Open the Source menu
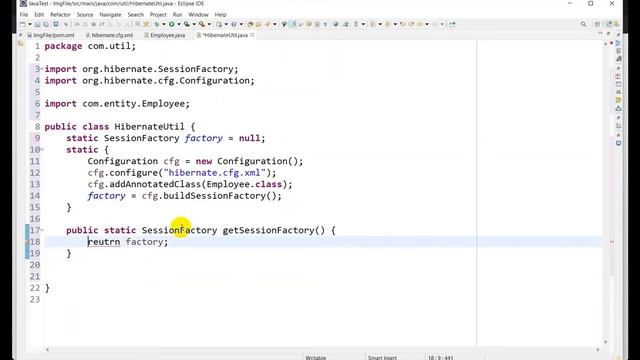This screenshot has height=360, width=640. pos(85,15)
